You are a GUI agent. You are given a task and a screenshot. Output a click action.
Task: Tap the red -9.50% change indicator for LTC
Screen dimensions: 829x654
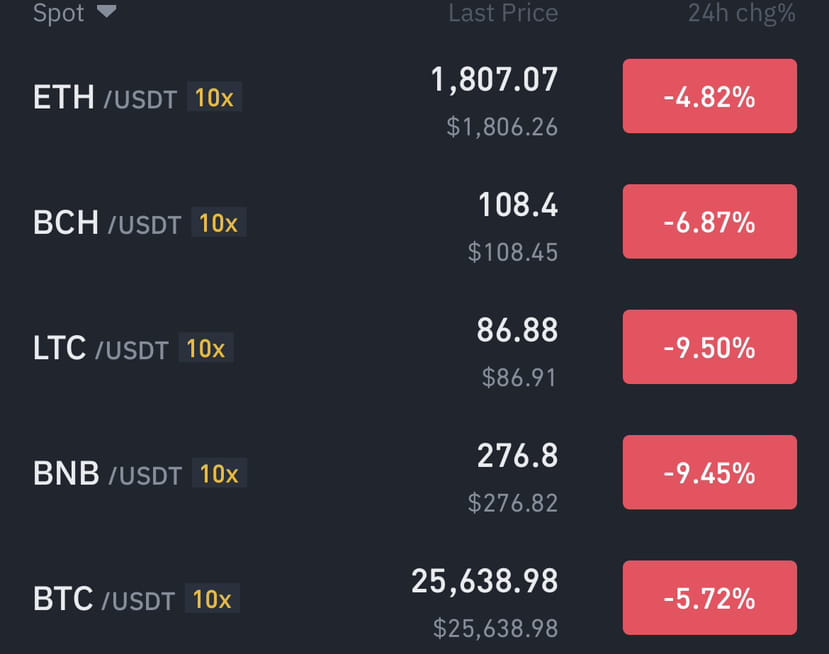pyautogui.click(x=709, y=346)
